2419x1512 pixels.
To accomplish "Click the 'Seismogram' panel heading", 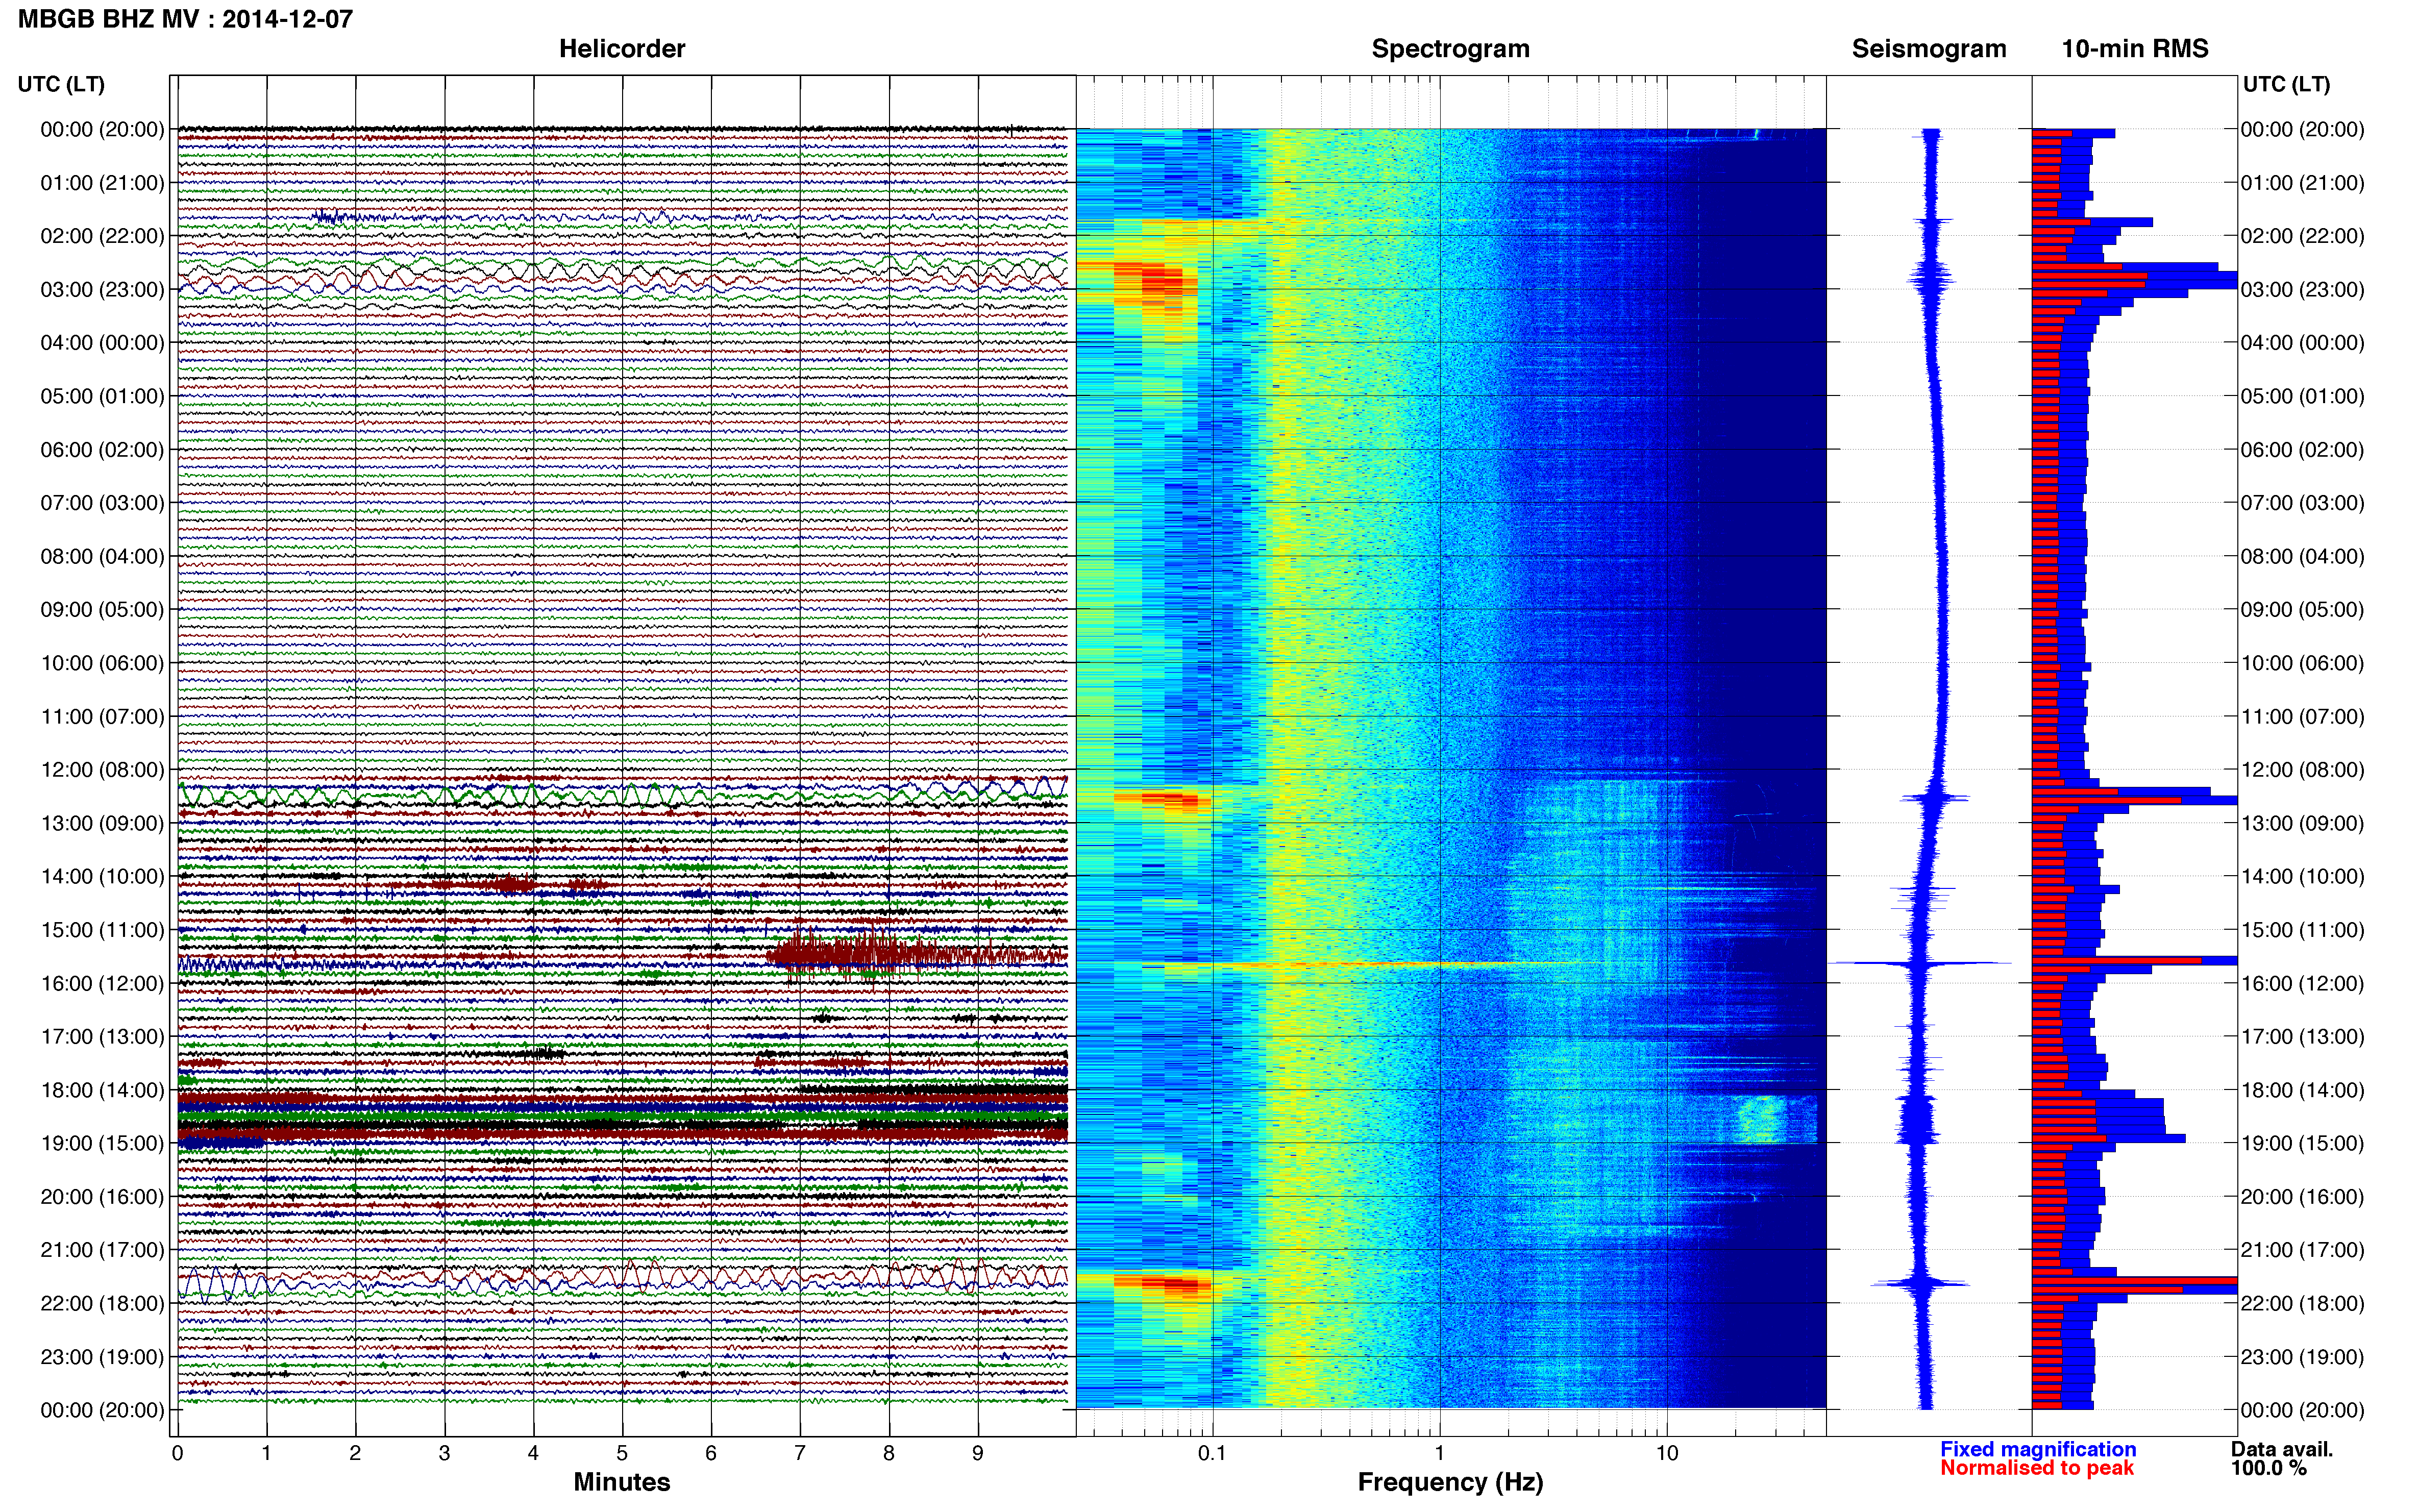I will pos(1929,49).
